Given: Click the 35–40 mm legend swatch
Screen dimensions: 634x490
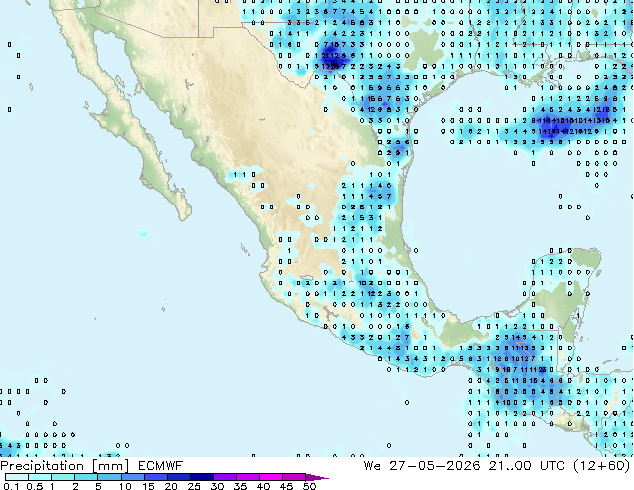Looking at the screenshot, I should [x=248, y=477].
